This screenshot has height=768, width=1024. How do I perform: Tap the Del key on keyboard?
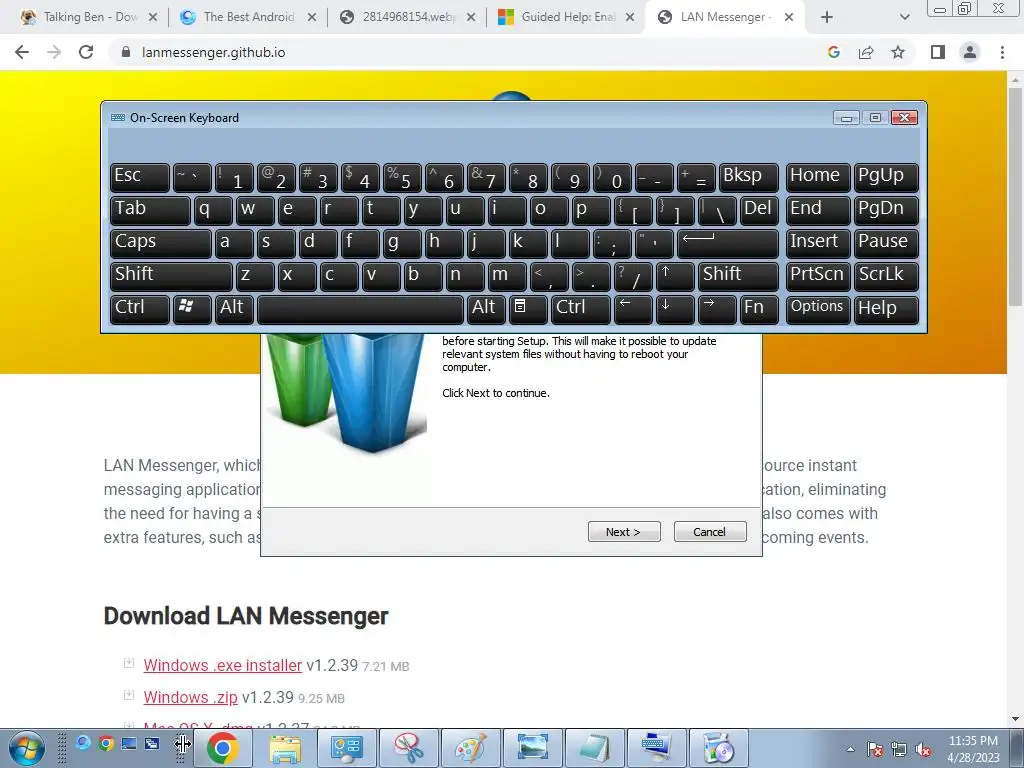759,210
